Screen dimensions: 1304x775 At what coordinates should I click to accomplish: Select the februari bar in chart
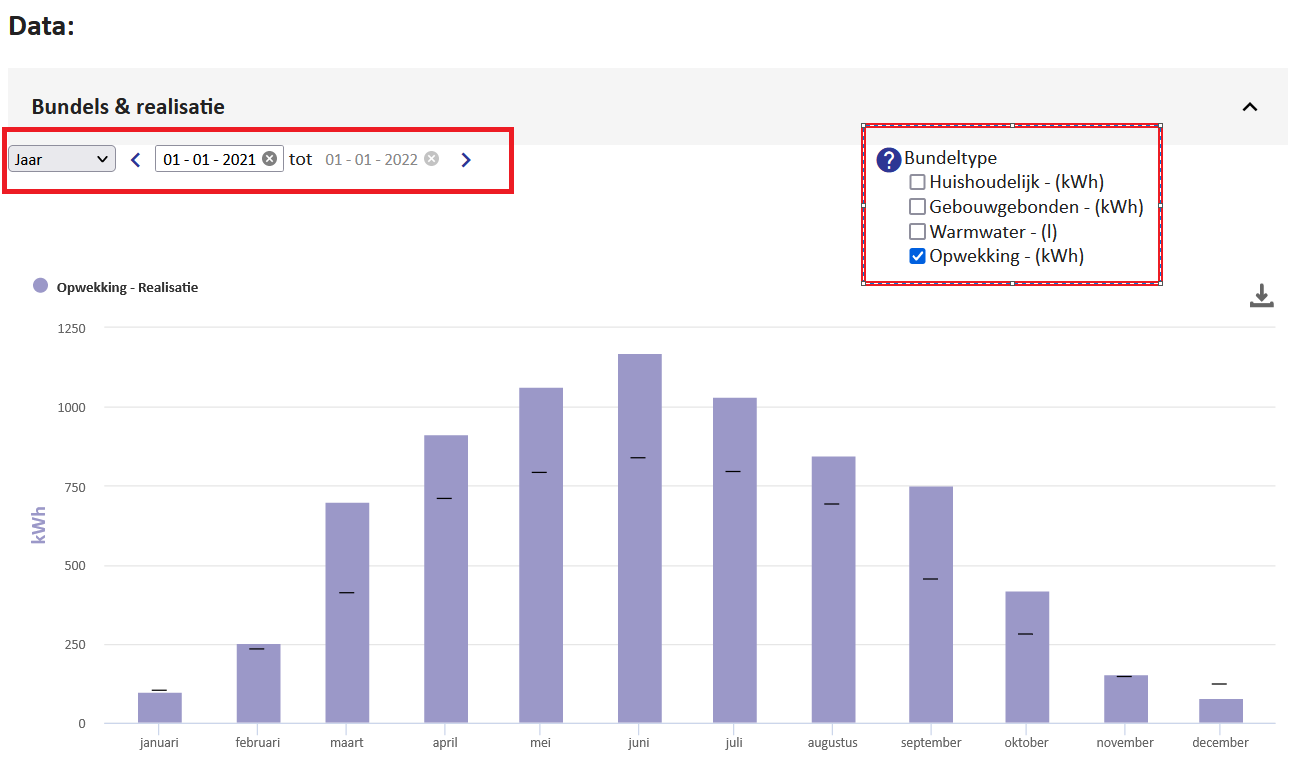tap(258, 684)
